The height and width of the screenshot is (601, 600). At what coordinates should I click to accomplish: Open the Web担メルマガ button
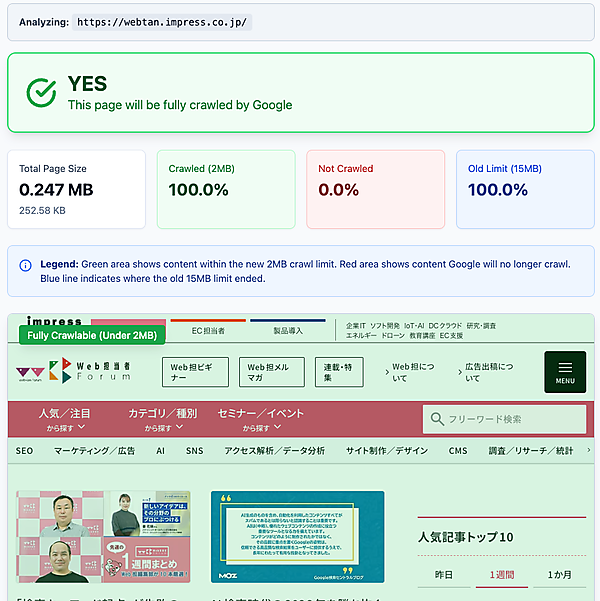tap(272, 372)
